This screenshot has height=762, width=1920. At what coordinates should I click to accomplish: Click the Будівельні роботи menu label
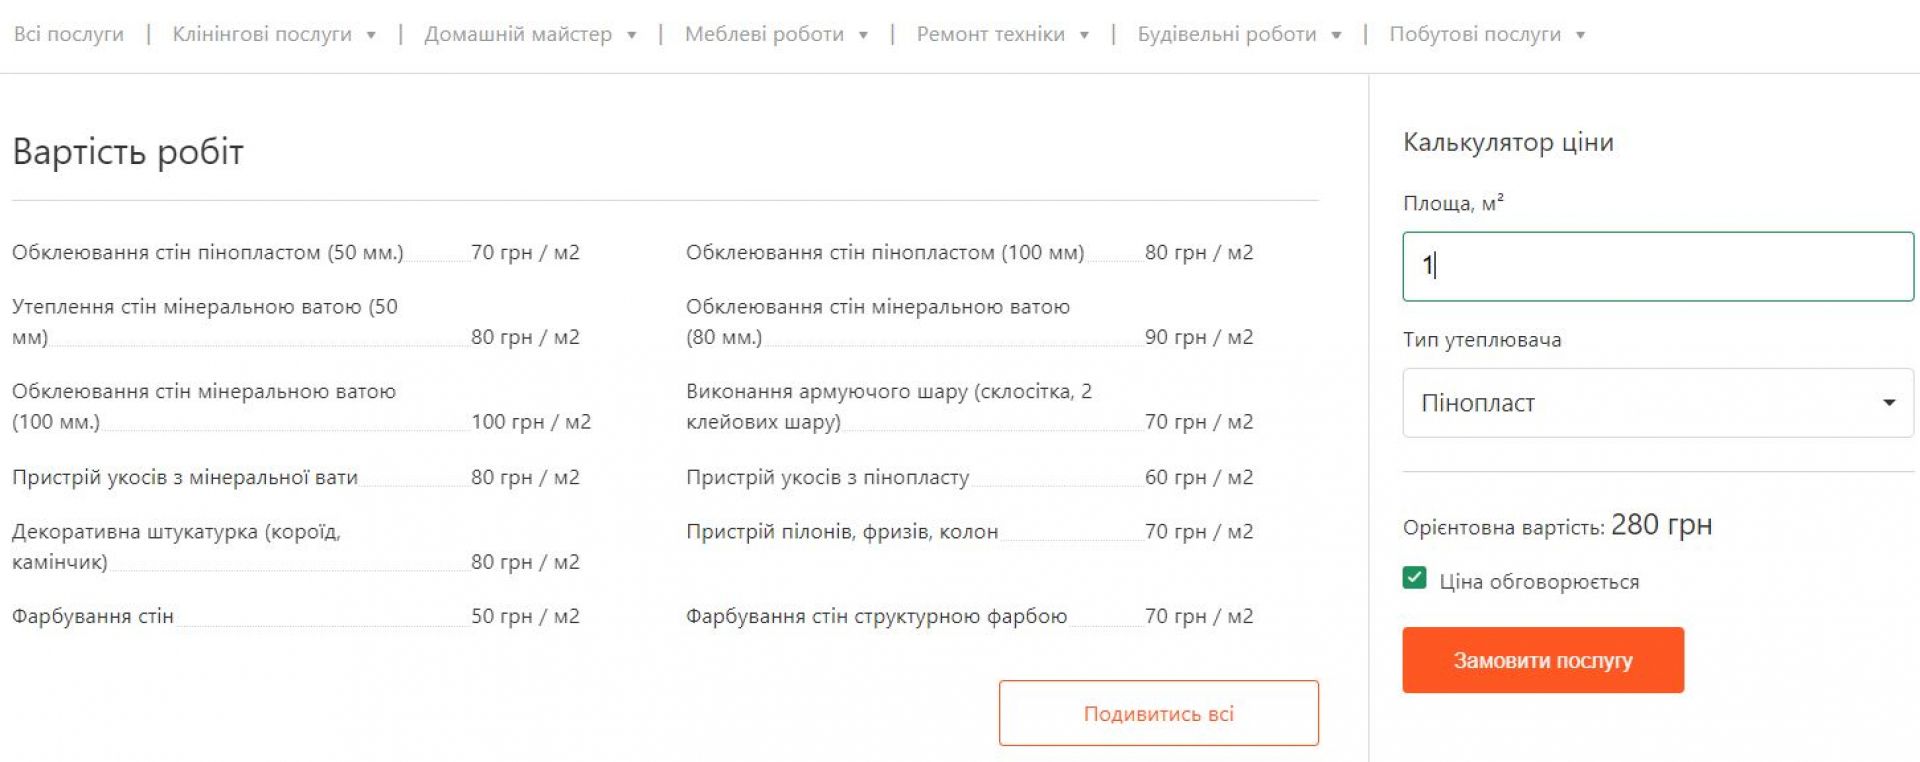[x=1227, y=34]
